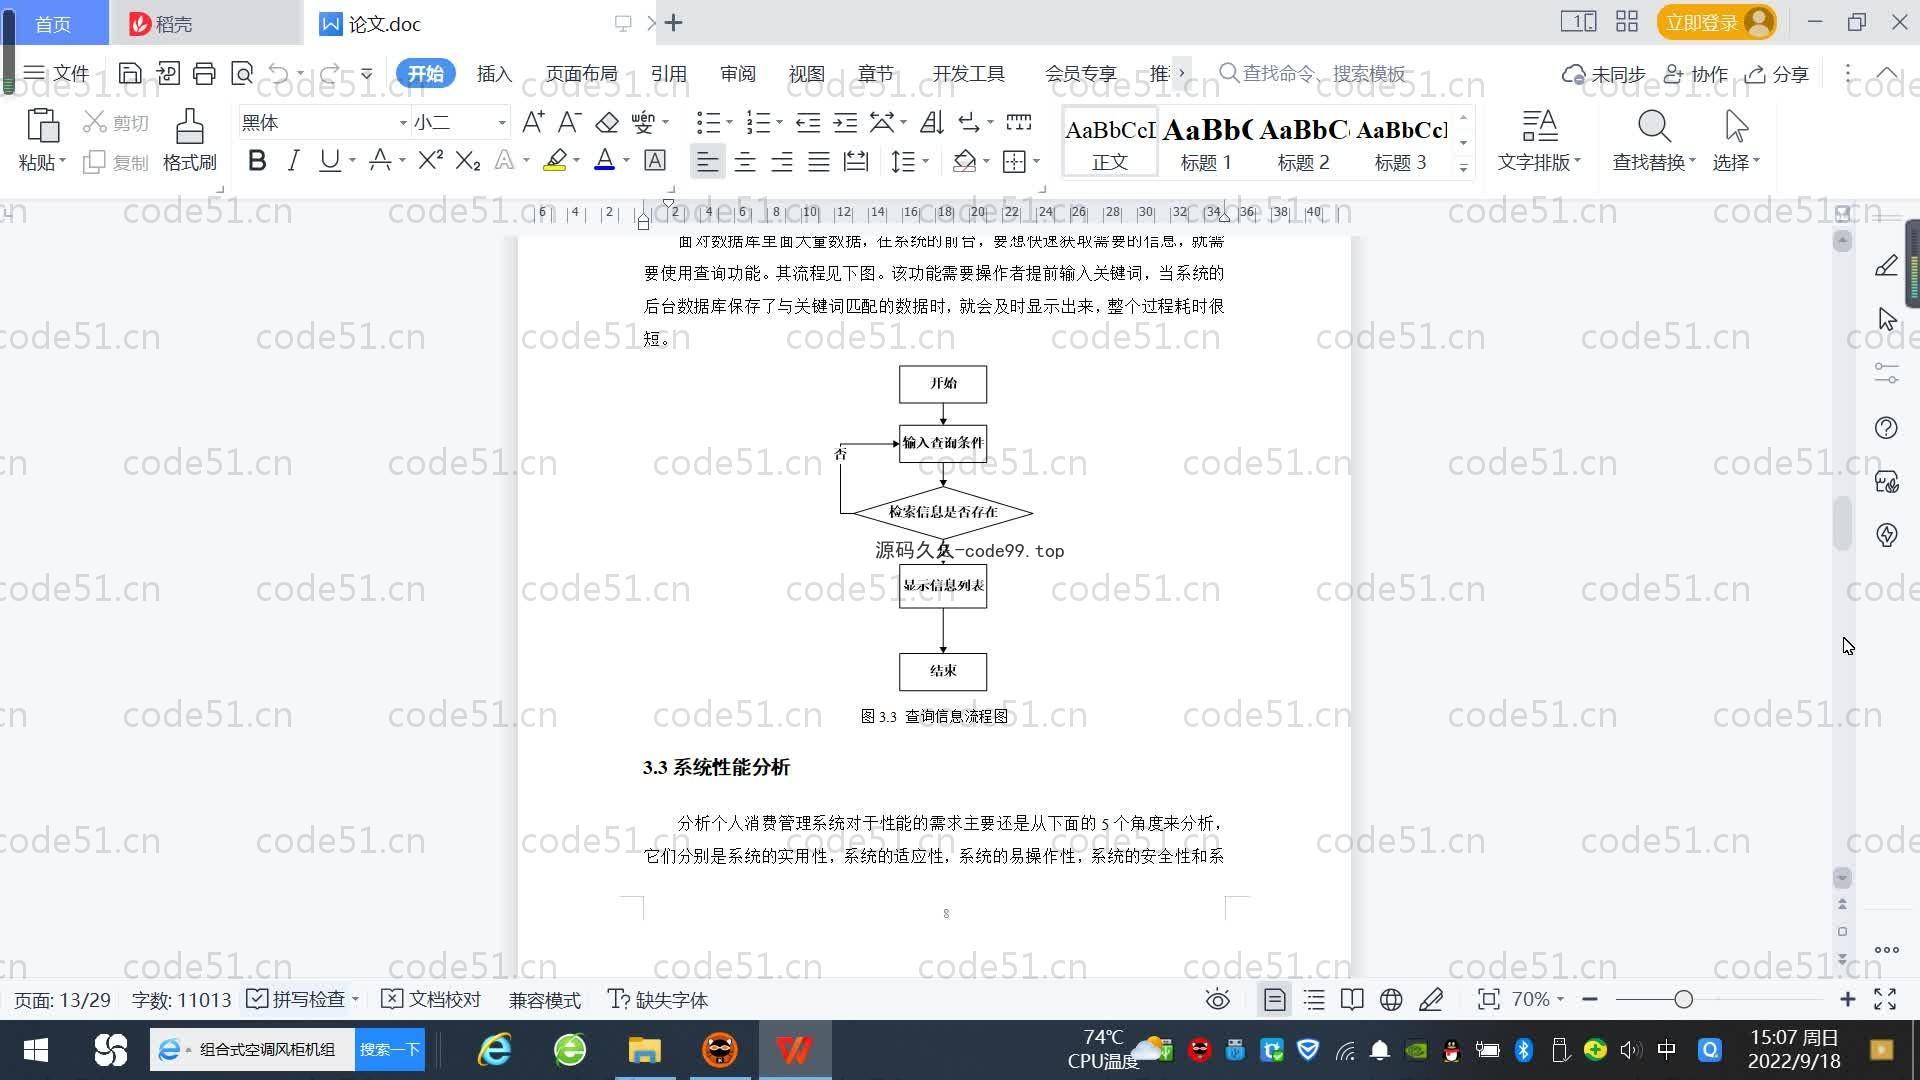Switch to outline view icon
Viewport: 1920px width, 1080px height.
1314,1000
